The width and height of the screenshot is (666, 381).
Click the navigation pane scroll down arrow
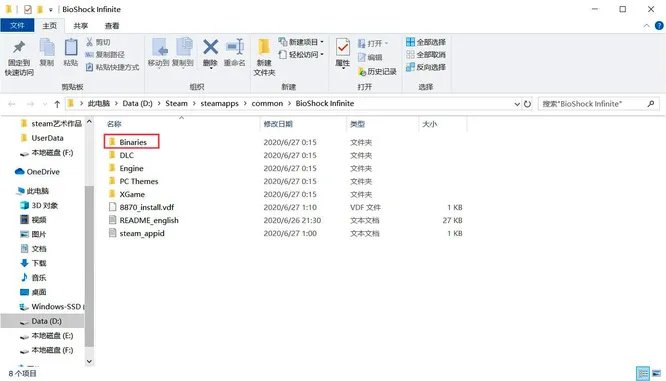click(89, 361)
